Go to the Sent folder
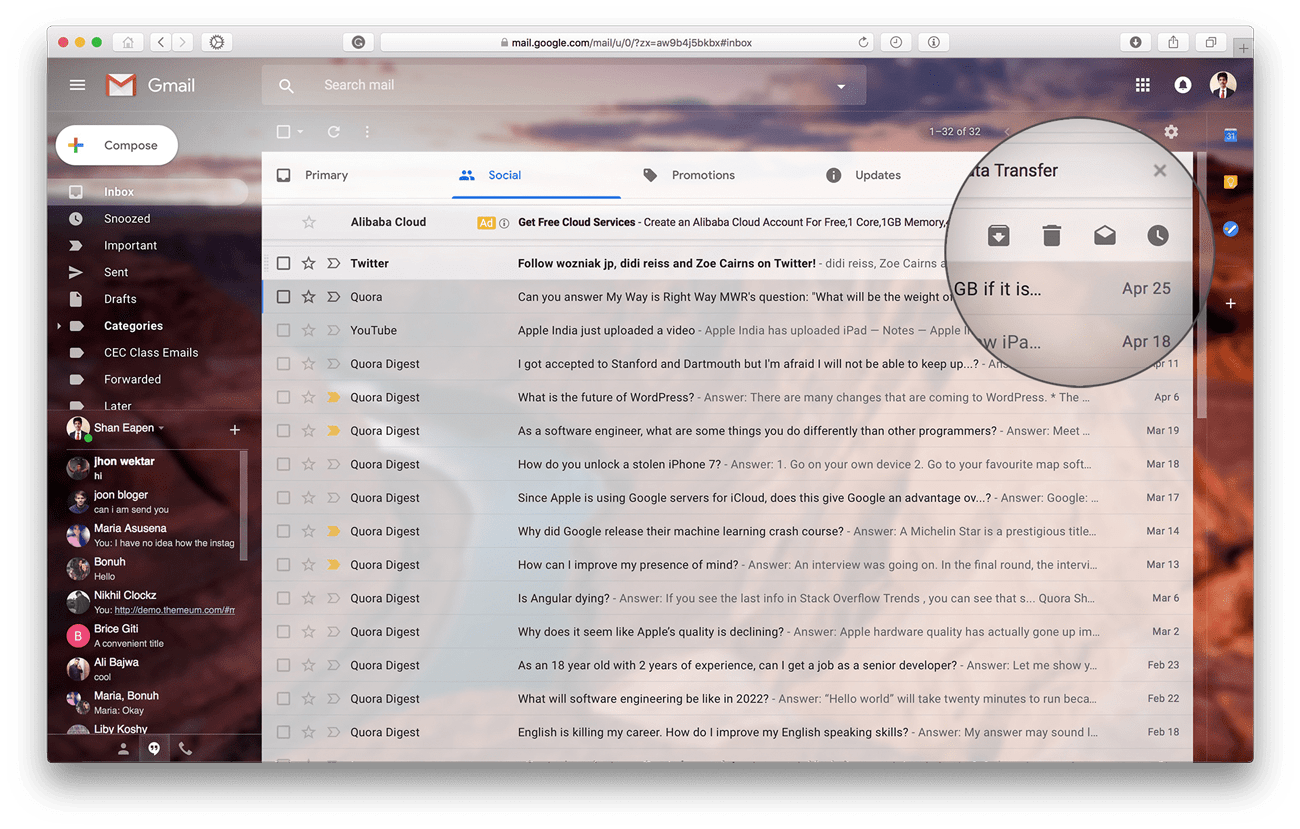Image resolution: width=1300 pixels, height=829 pixels. pos(116,272)
